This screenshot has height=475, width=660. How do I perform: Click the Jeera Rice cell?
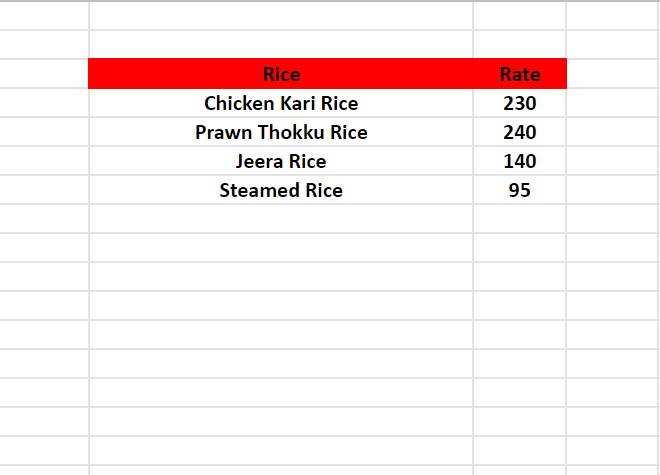[x=281, y=161]
